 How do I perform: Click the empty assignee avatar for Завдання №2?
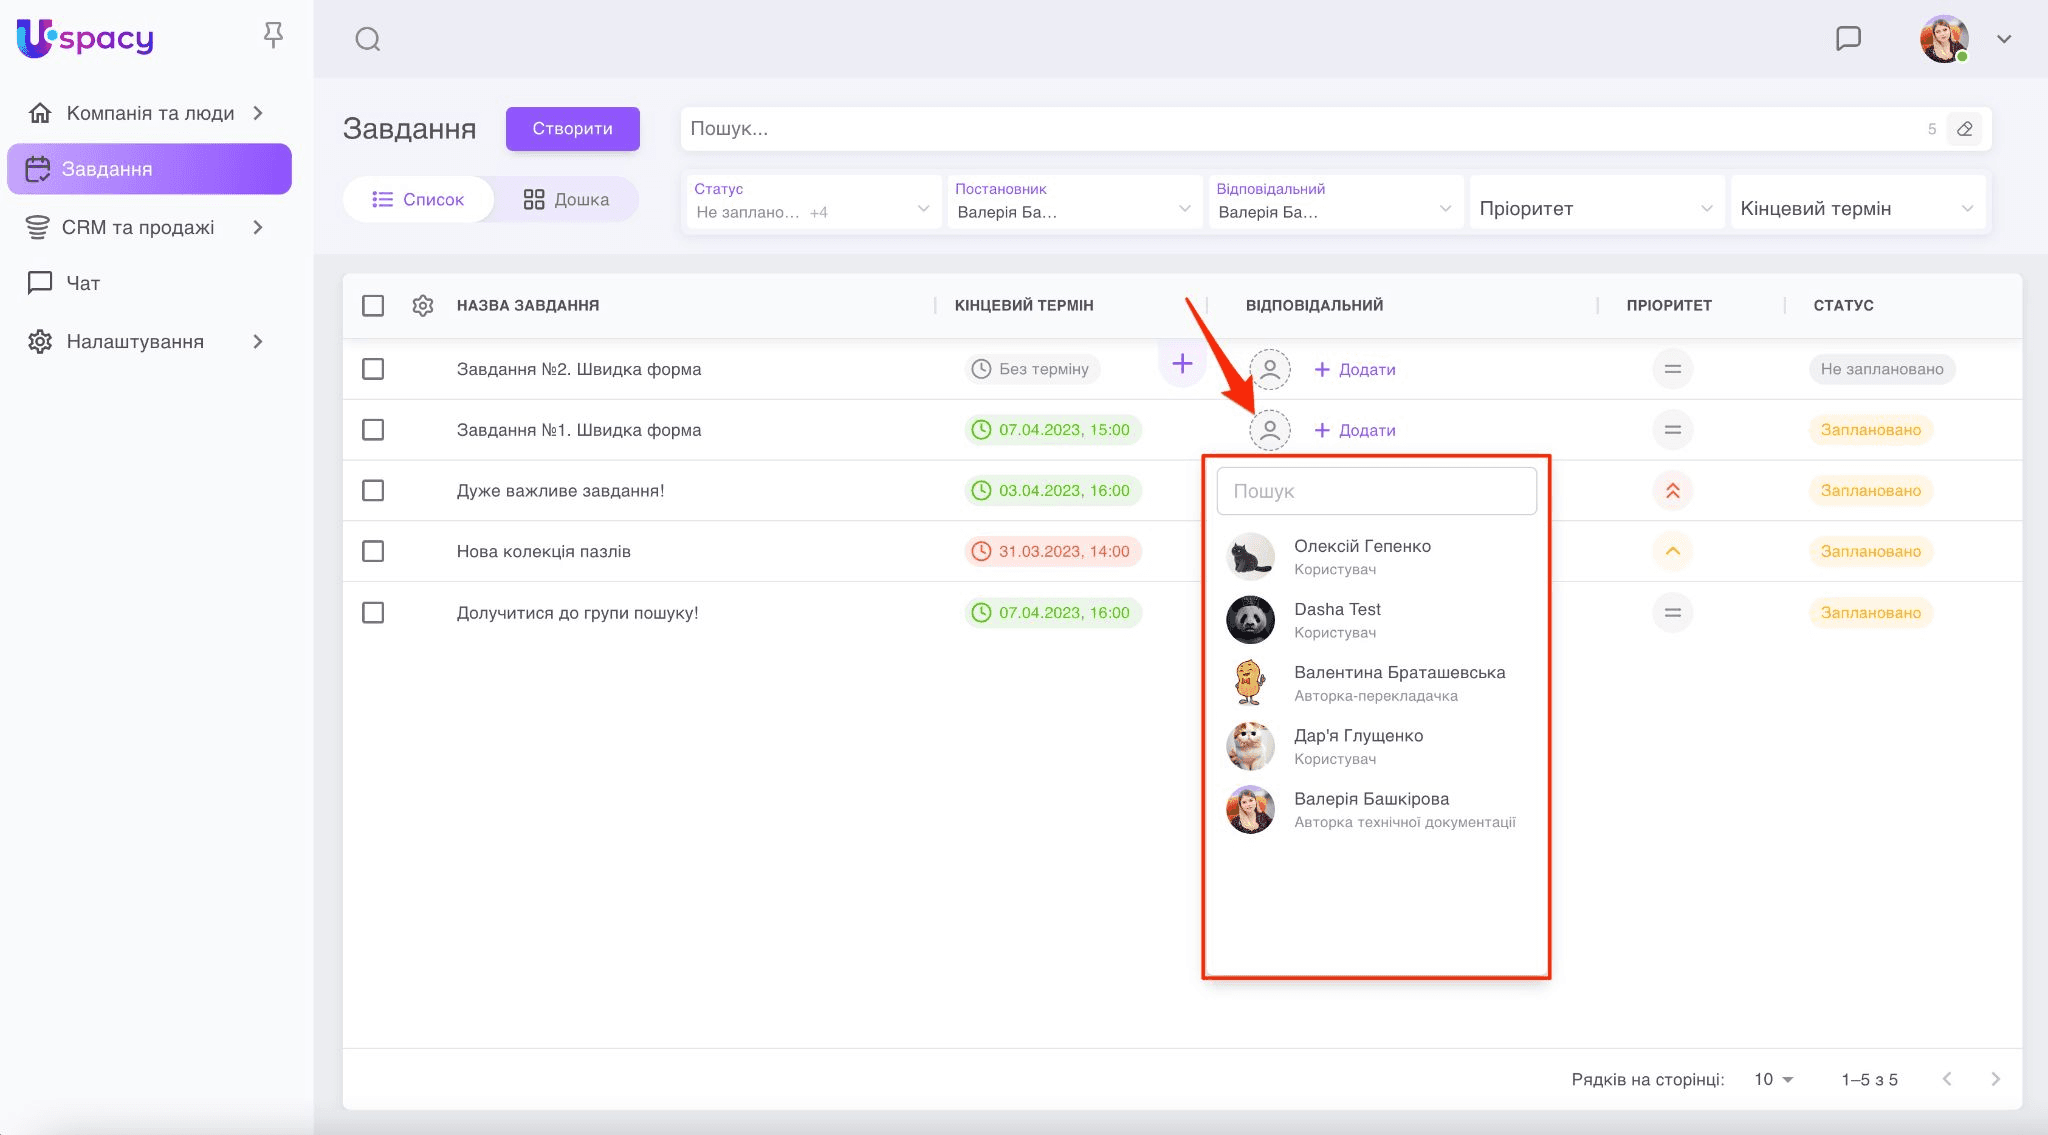coord(1270,369)
